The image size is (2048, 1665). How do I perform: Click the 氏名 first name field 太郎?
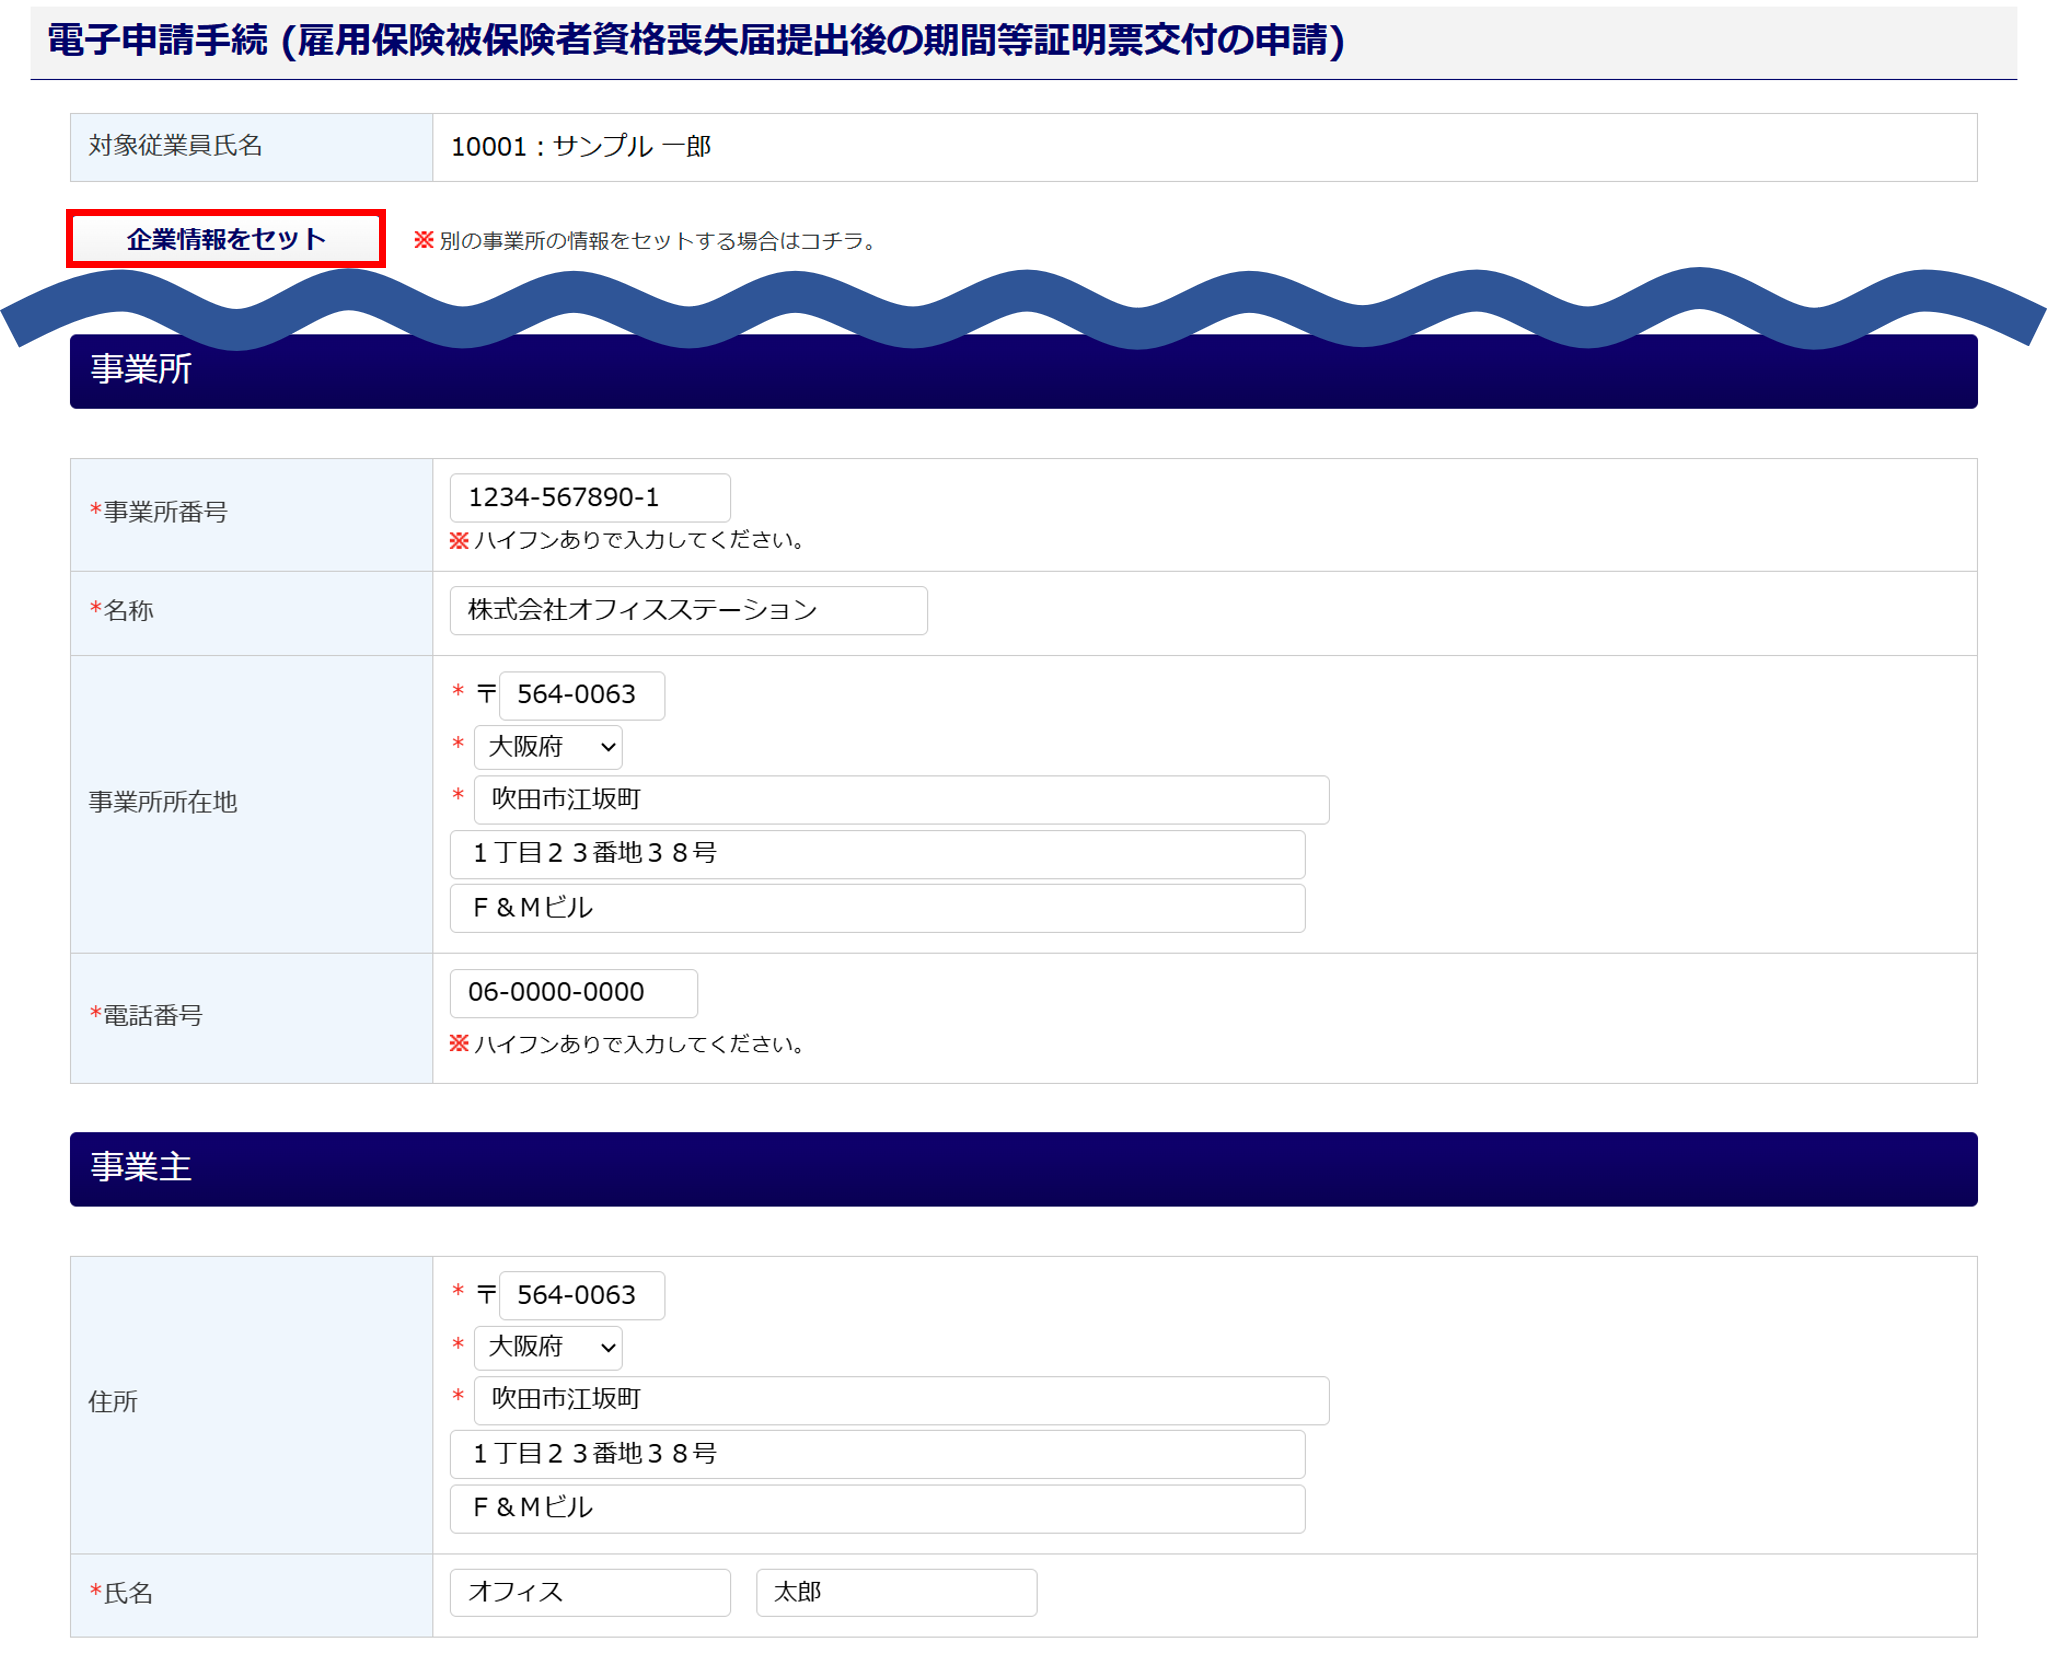click(895, 1592)
